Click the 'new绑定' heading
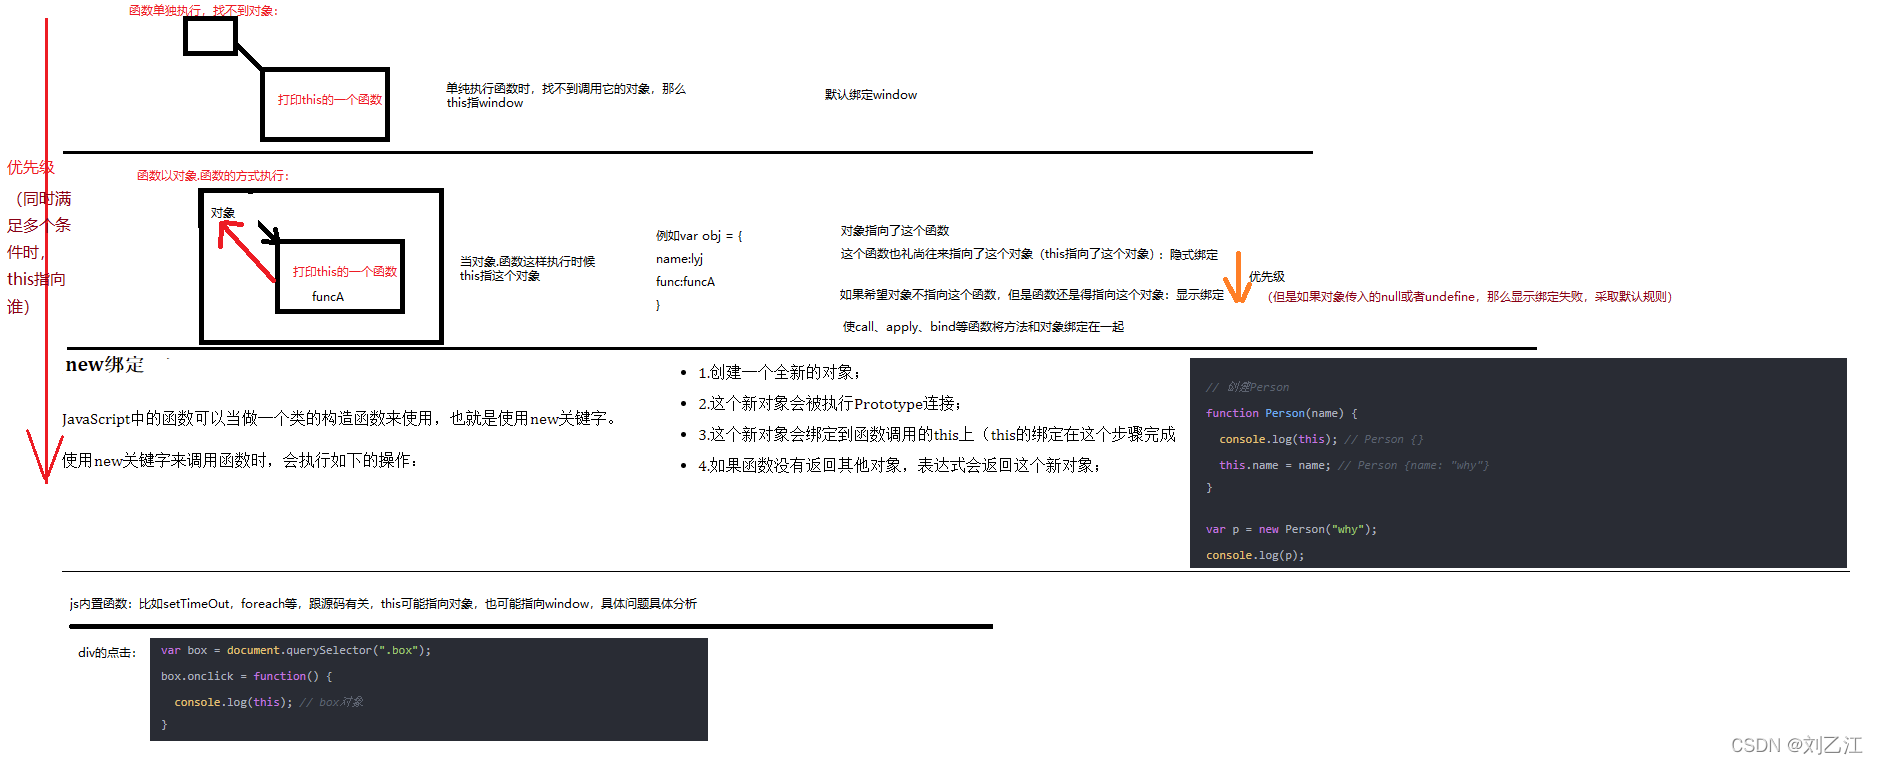This screenshot has height=764, width=1878. (x=105, y=365)
